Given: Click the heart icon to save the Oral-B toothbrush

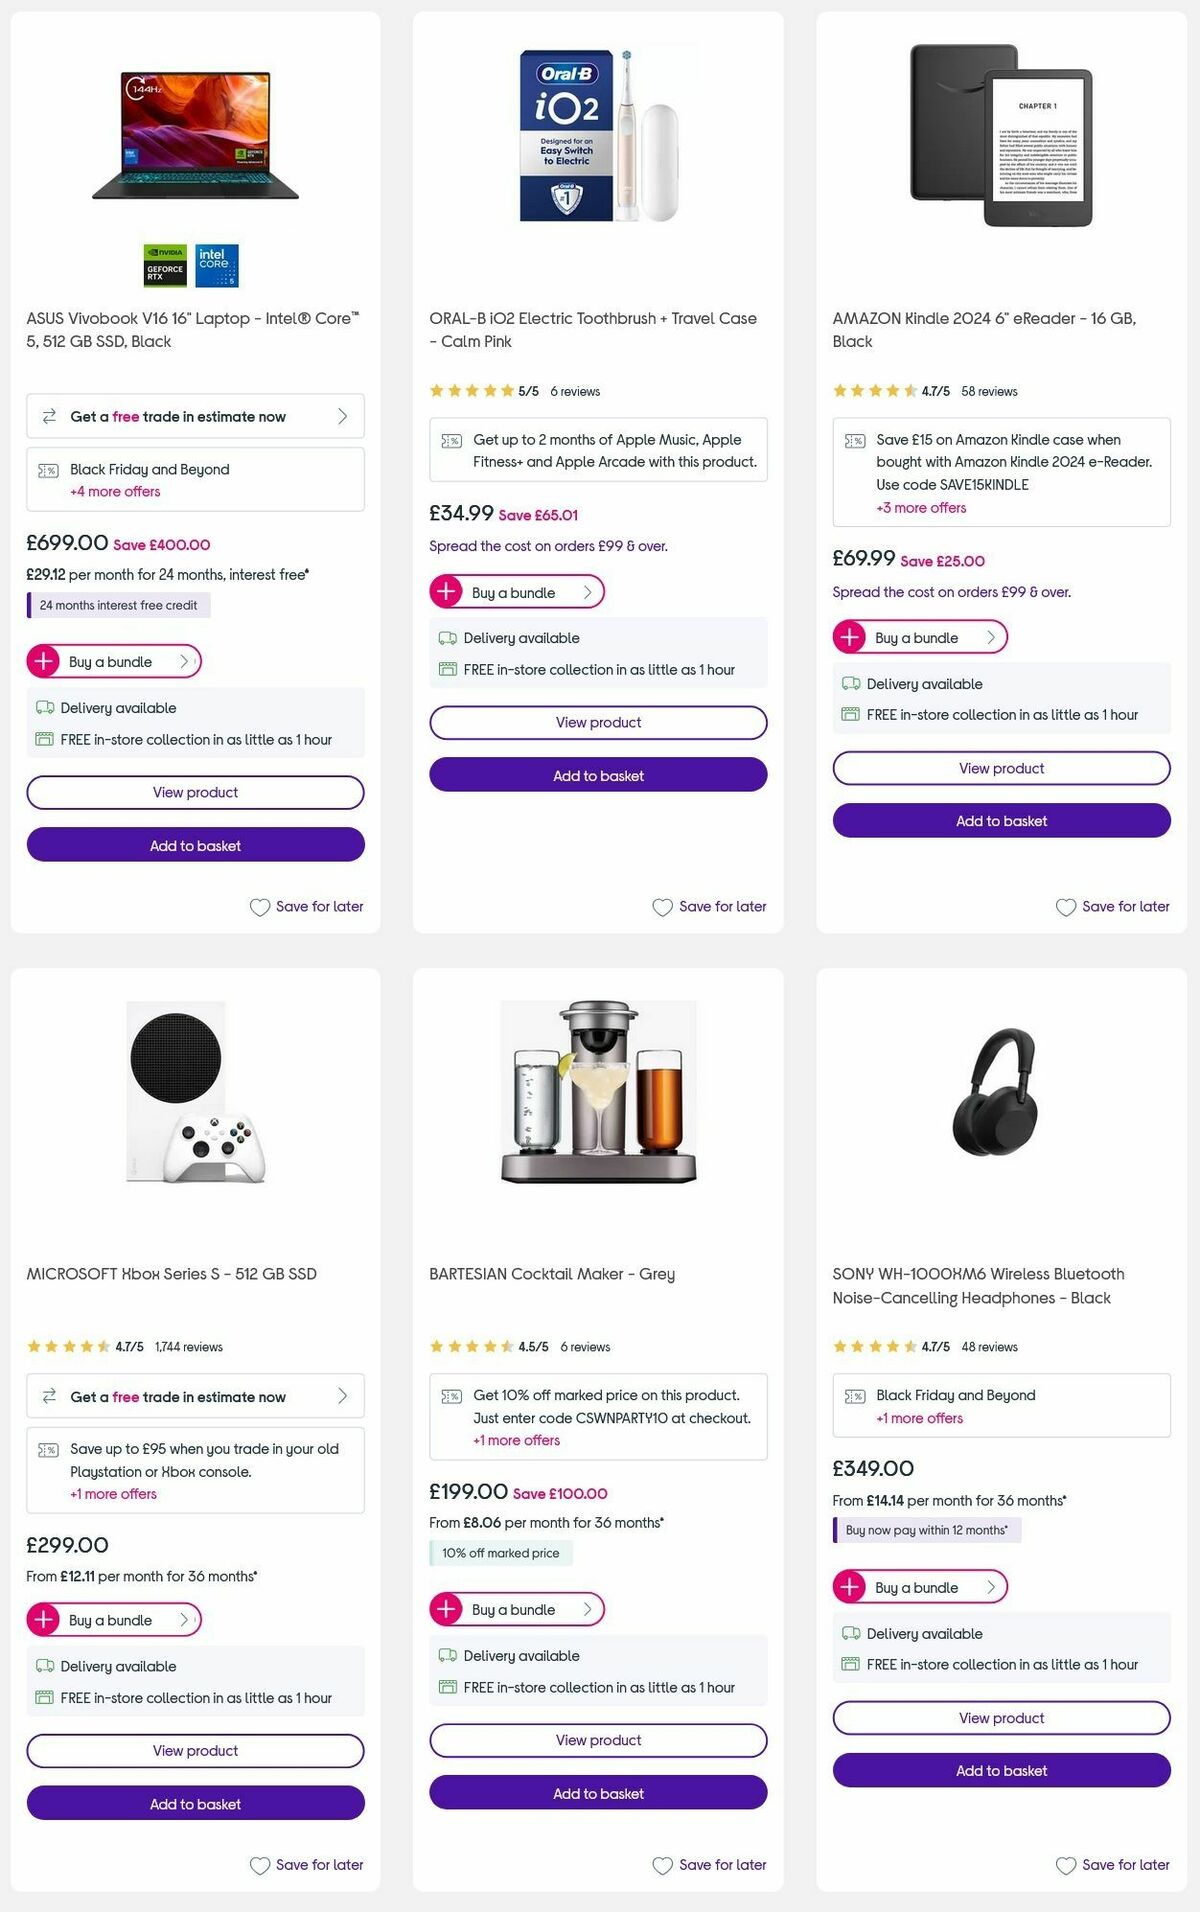Looking at the screenshot, I should (662, 906).
